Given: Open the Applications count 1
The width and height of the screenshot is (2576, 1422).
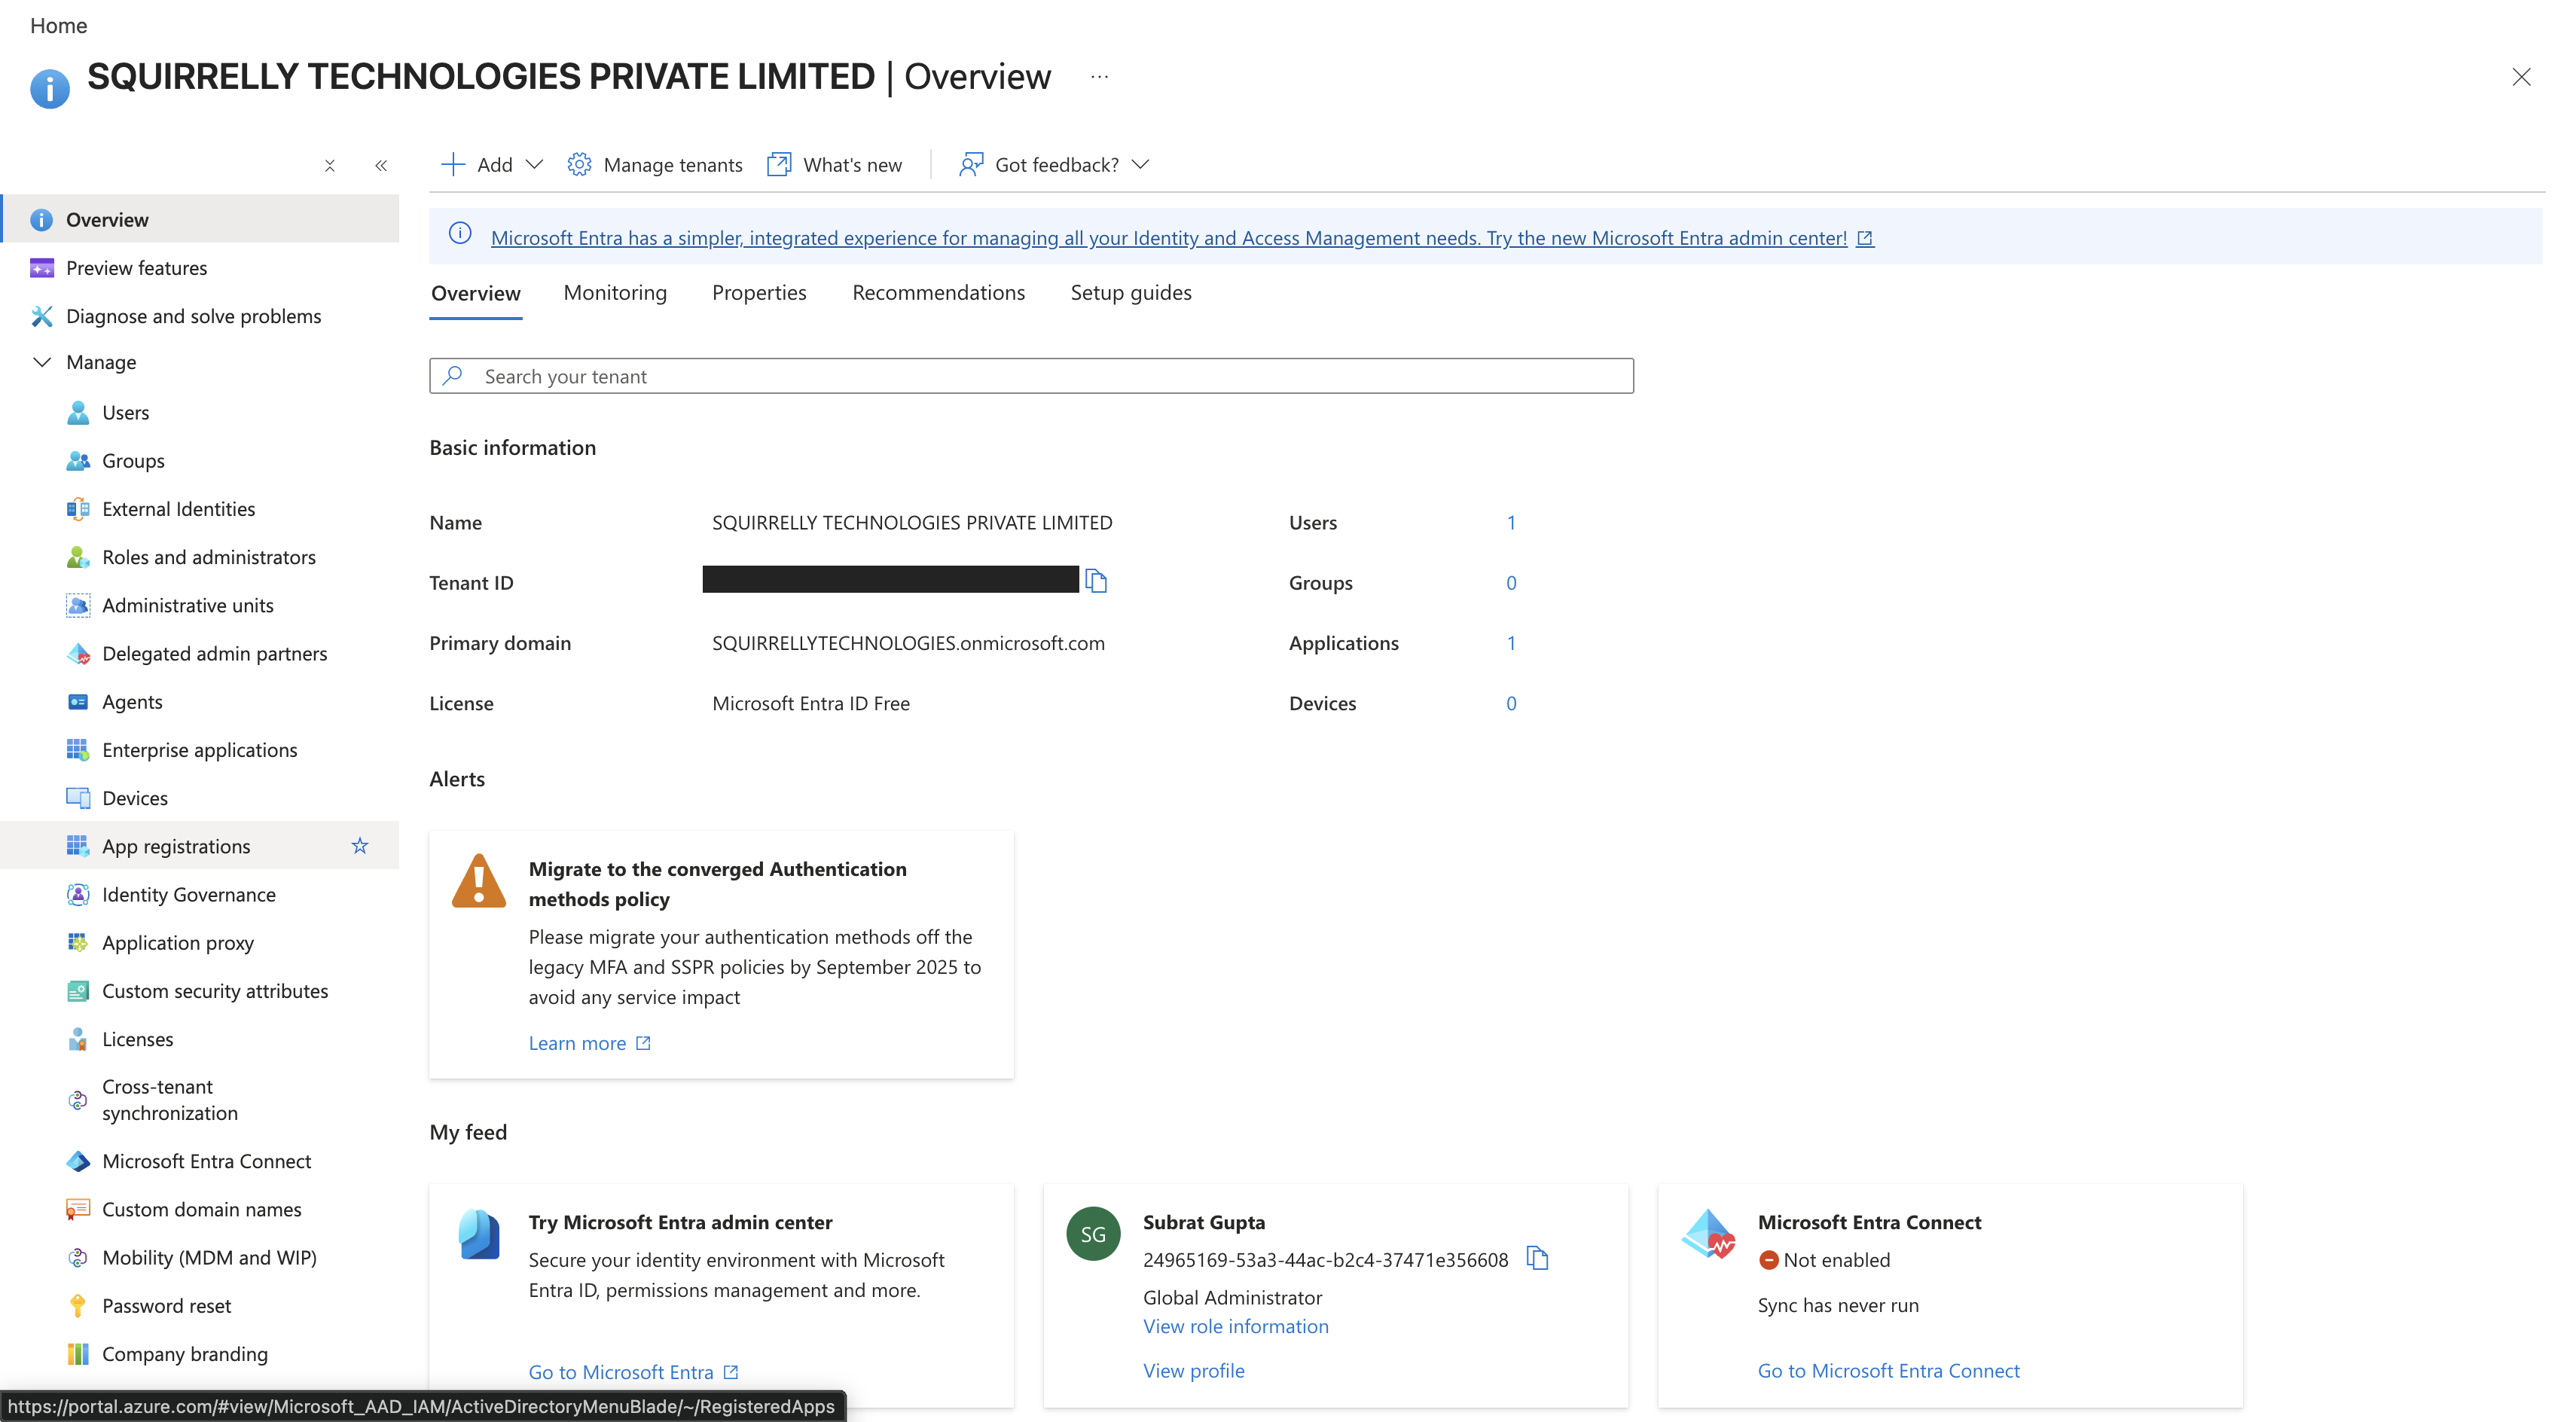Looking at the screenshot, I should coord(1511,643).
